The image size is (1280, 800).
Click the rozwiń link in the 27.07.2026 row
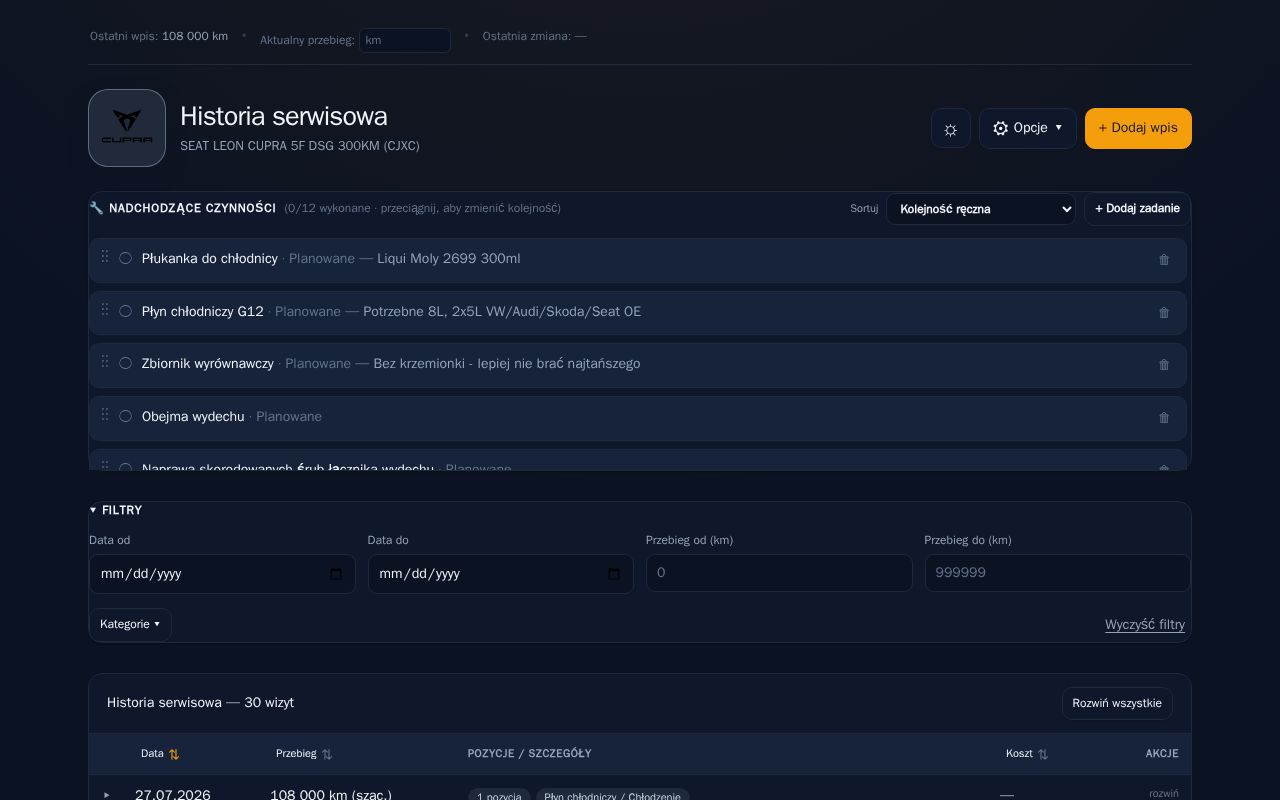pos(1164,794)
